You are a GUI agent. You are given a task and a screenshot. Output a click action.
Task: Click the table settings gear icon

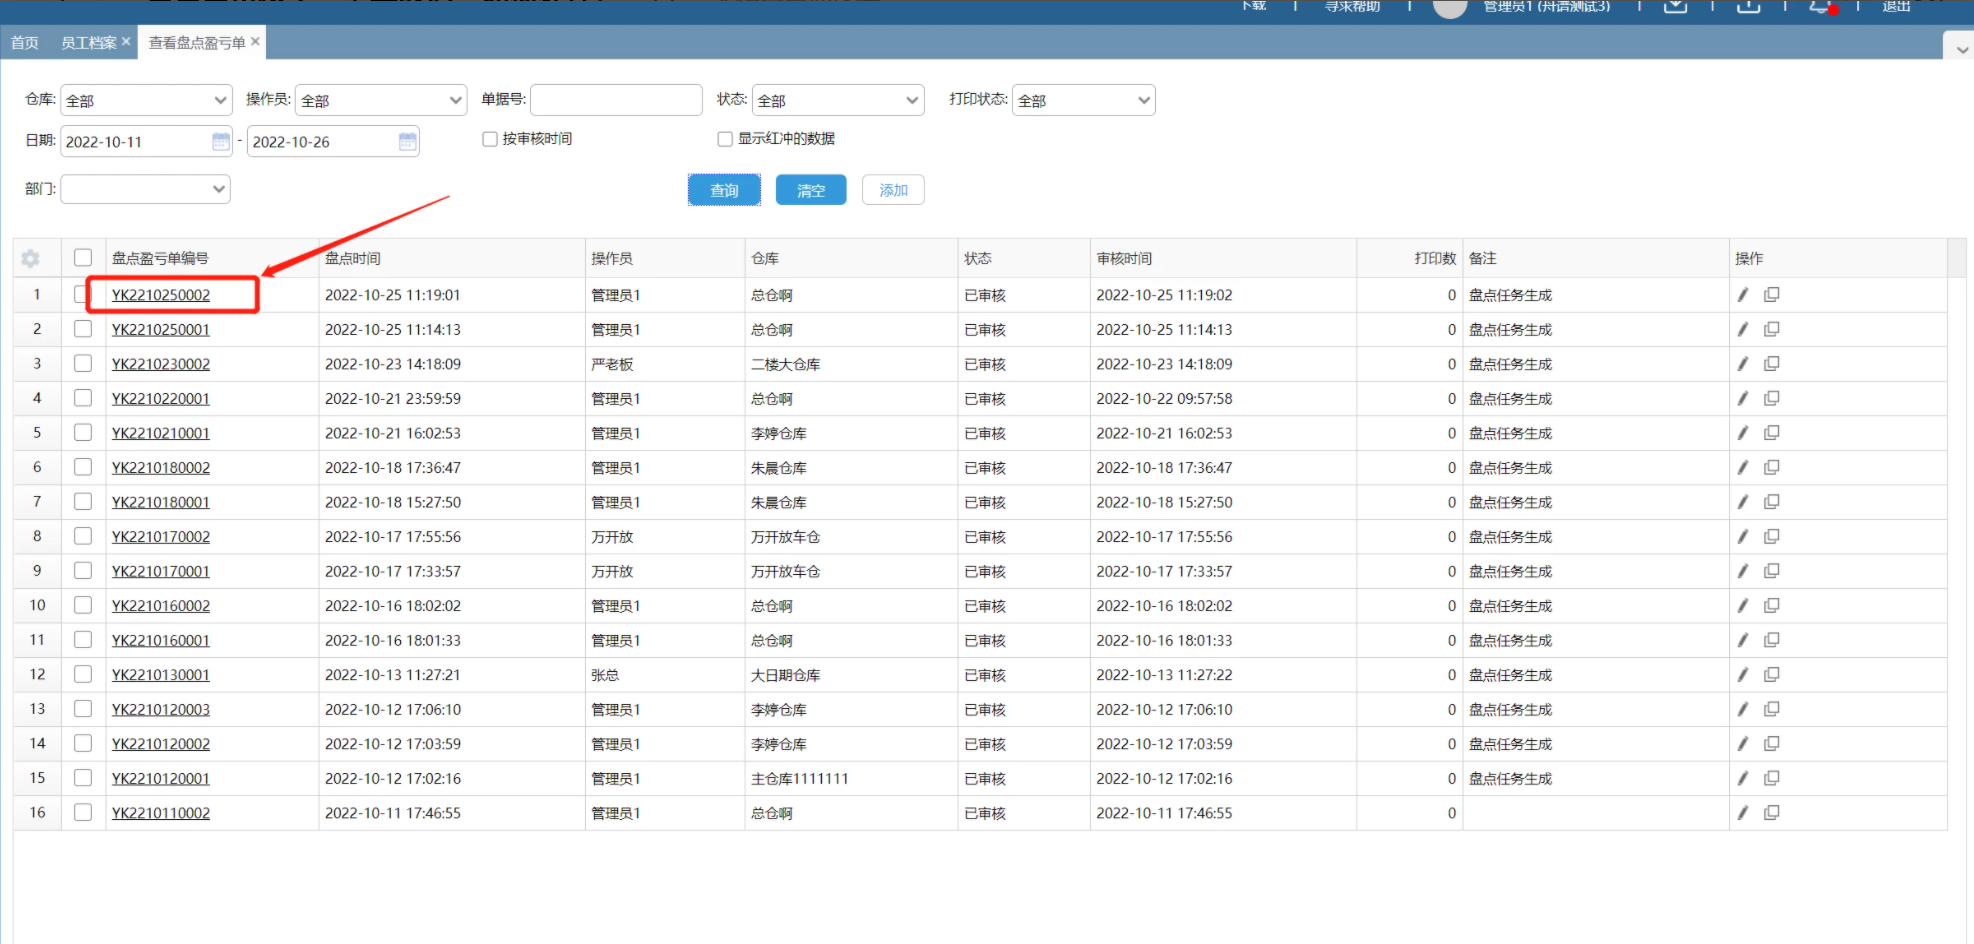tap(30, 259)
